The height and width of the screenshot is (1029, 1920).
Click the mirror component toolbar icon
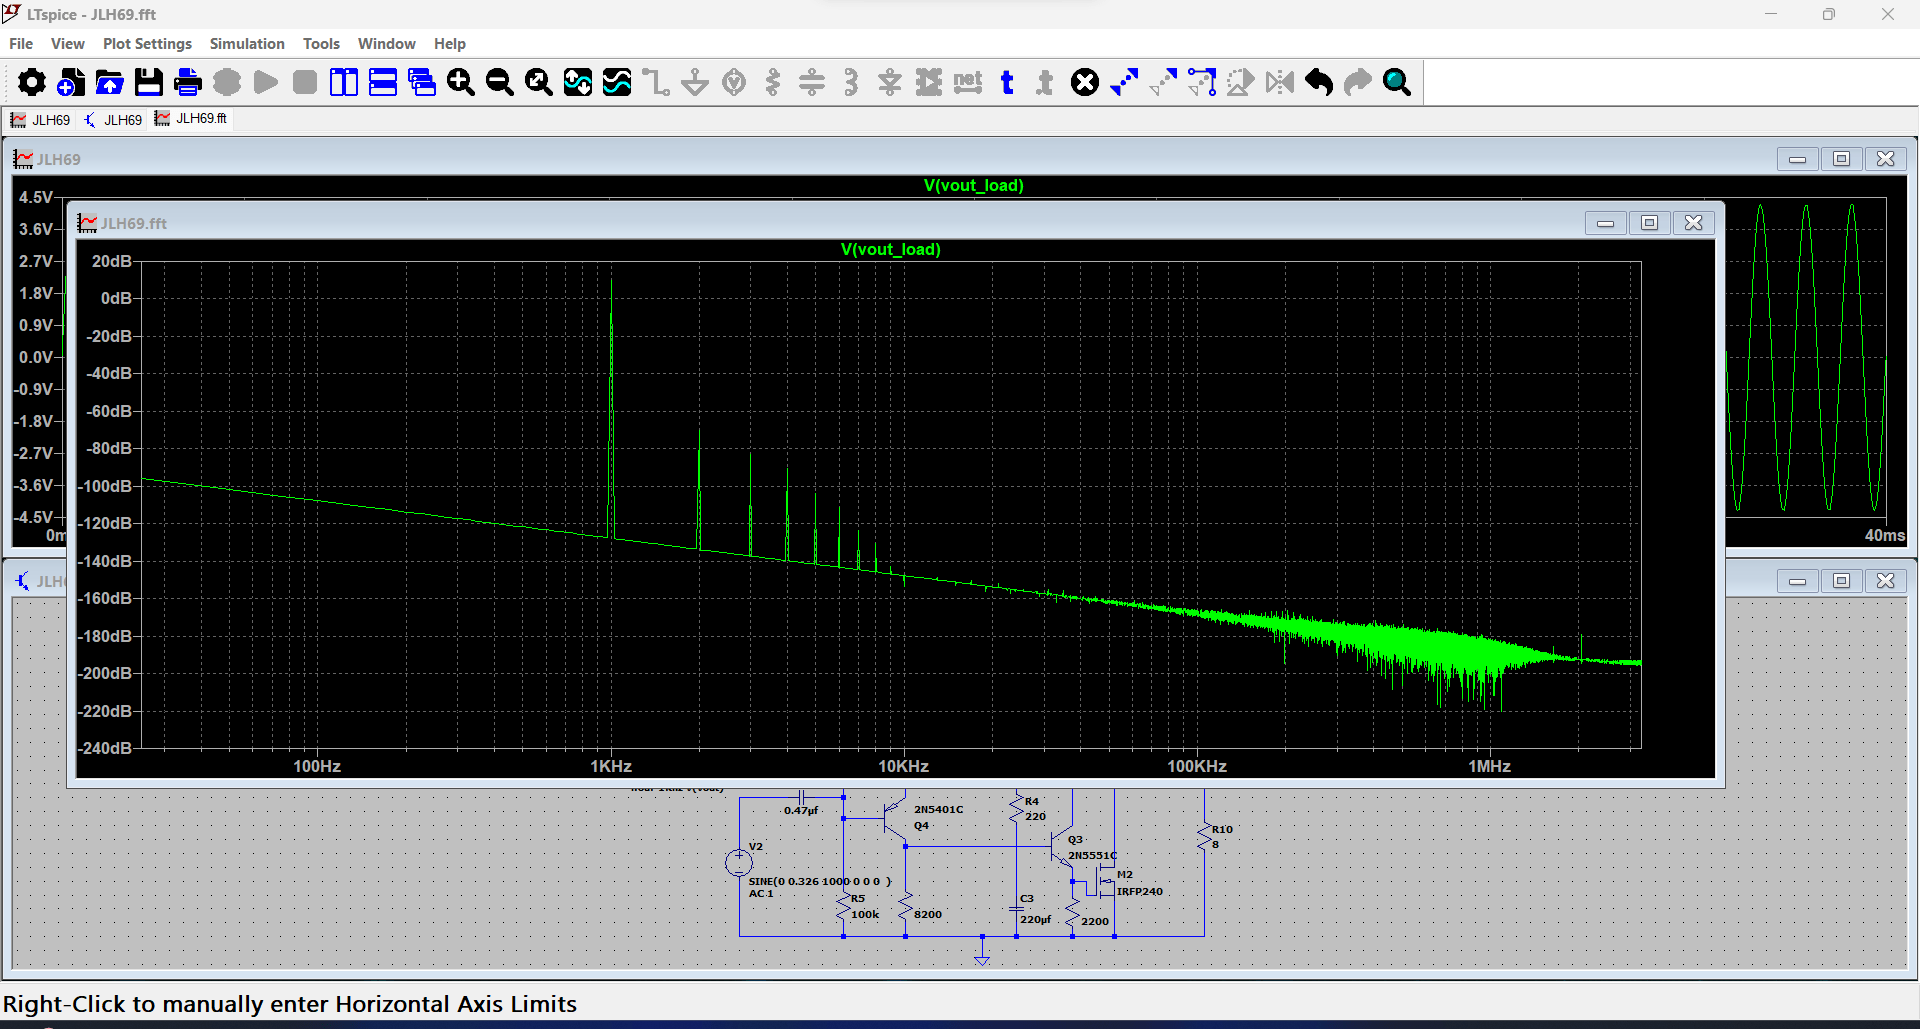pos(1280,82)
